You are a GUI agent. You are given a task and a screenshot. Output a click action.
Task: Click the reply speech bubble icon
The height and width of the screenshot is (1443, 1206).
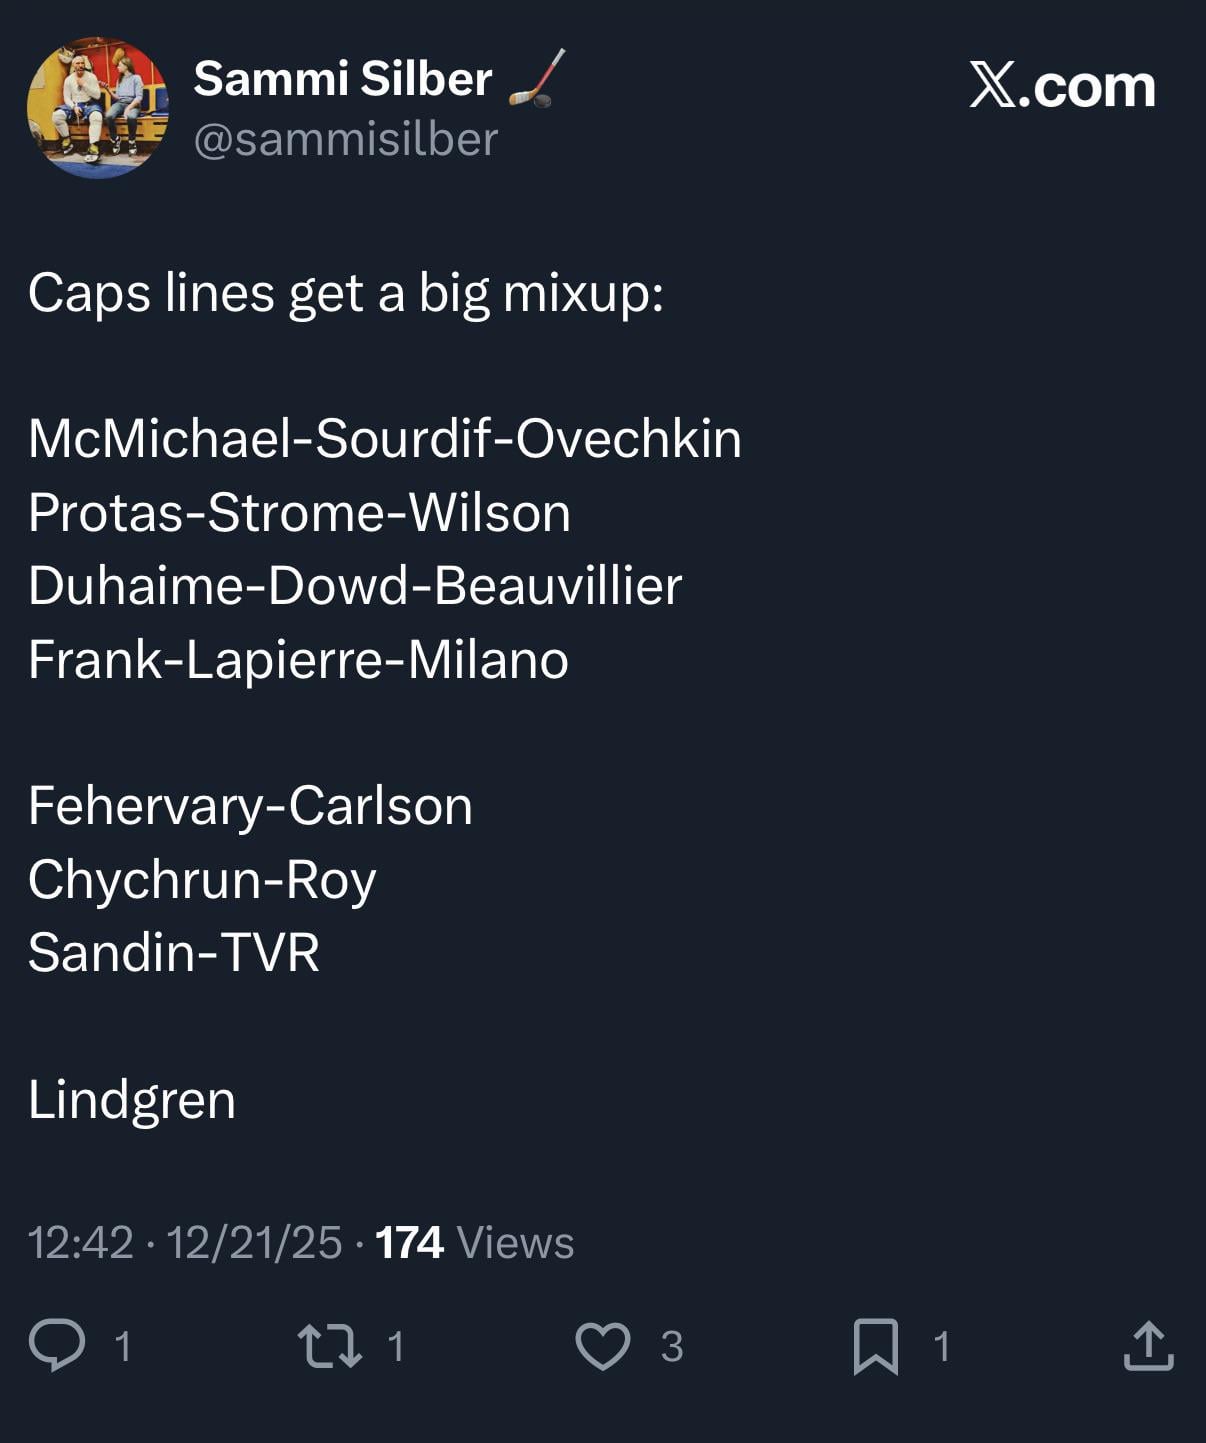[57, 1345]
